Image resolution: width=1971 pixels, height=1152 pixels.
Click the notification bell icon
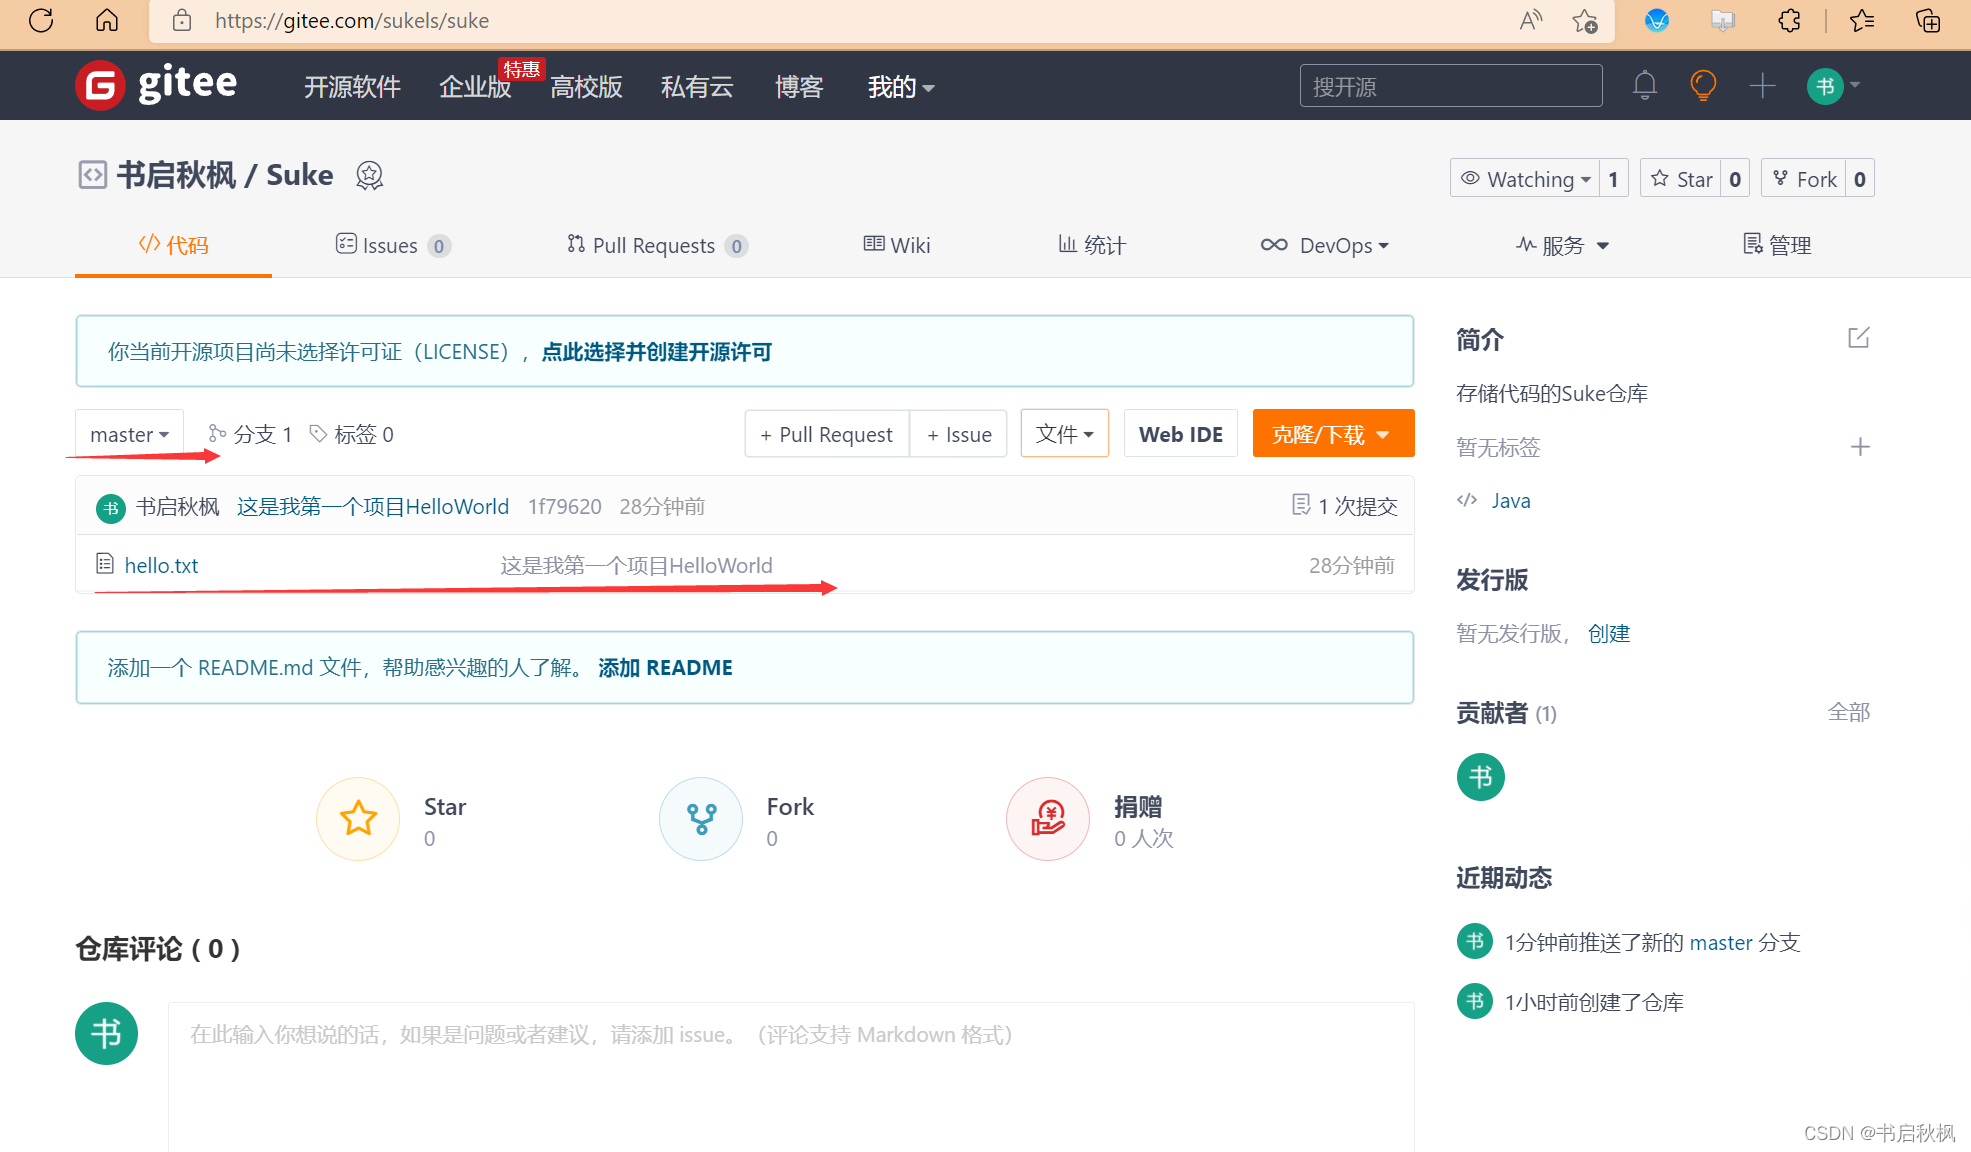1644,86
